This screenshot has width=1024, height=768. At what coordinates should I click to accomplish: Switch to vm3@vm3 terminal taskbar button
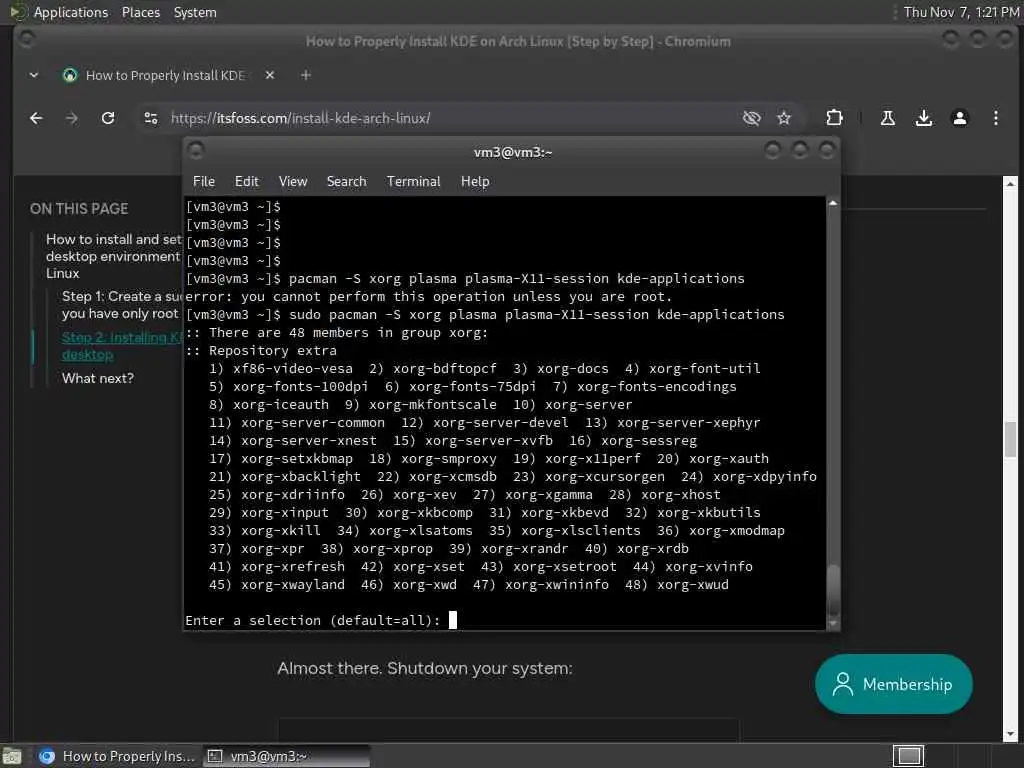click(287, 756)
